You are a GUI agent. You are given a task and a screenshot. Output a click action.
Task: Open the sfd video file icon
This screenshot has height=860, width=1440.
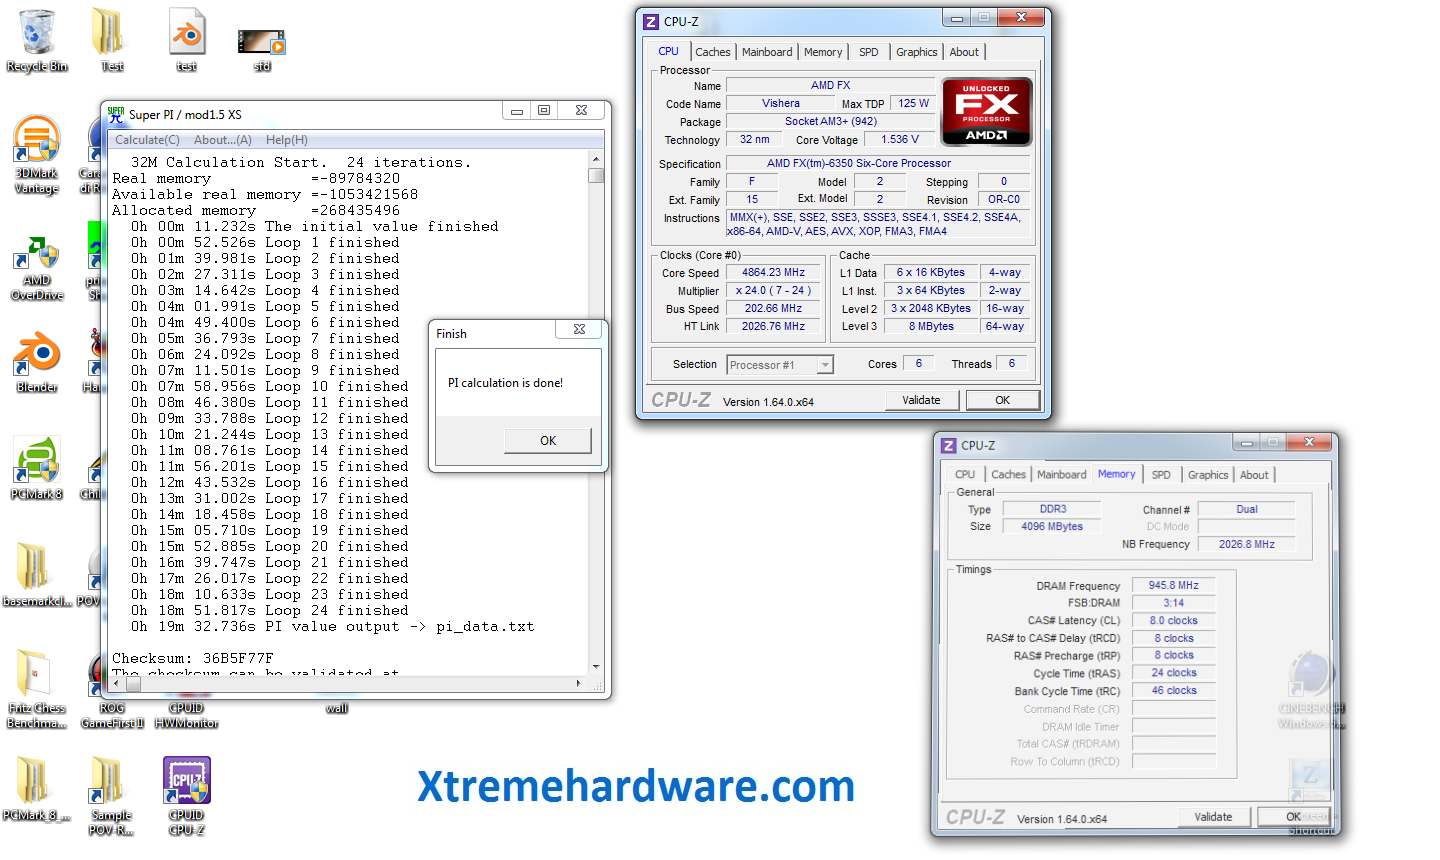coord(262,50)
